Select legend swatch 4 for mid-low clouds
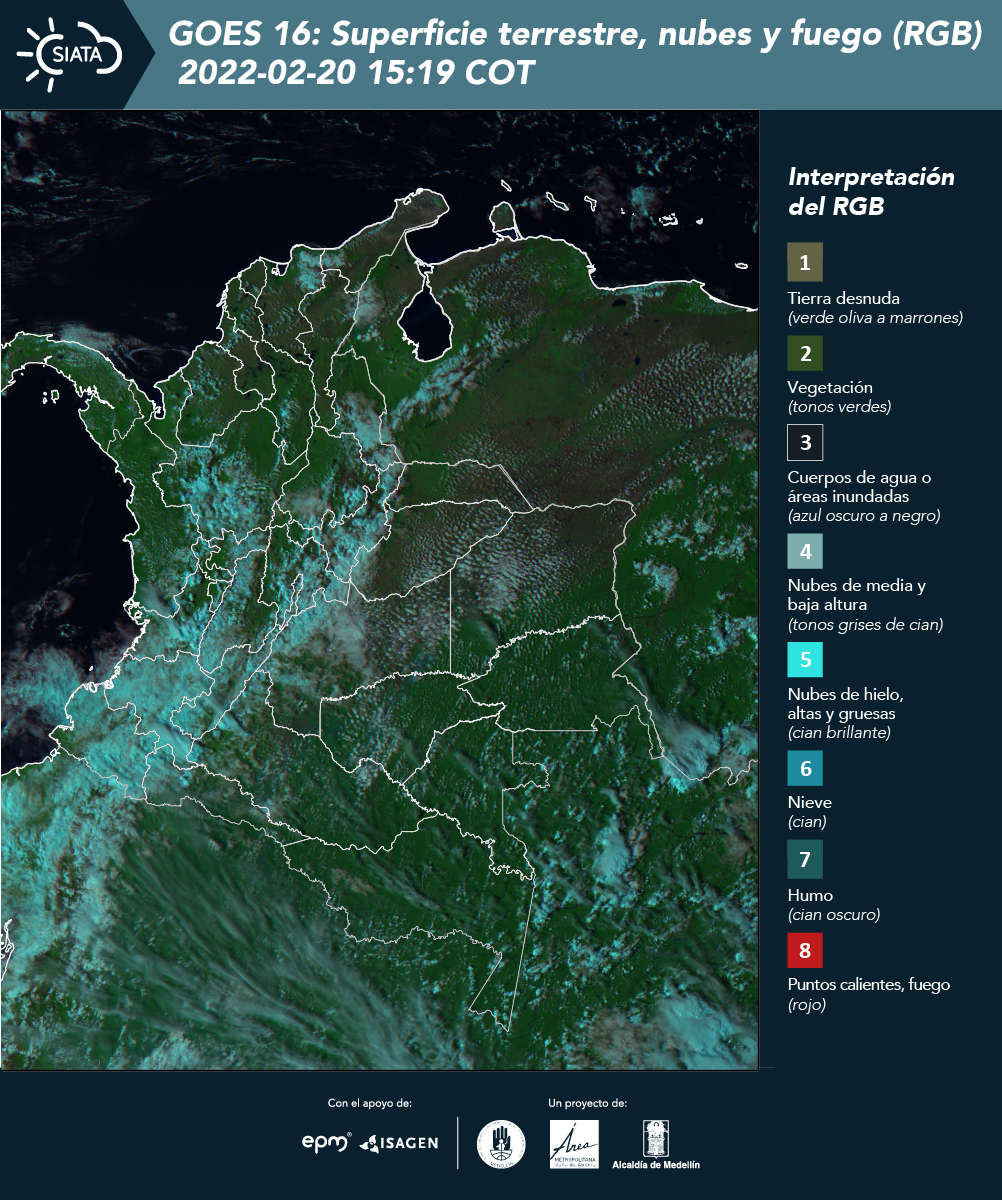Screen dimensions: 1002x1200 click(x=805, y=551)
